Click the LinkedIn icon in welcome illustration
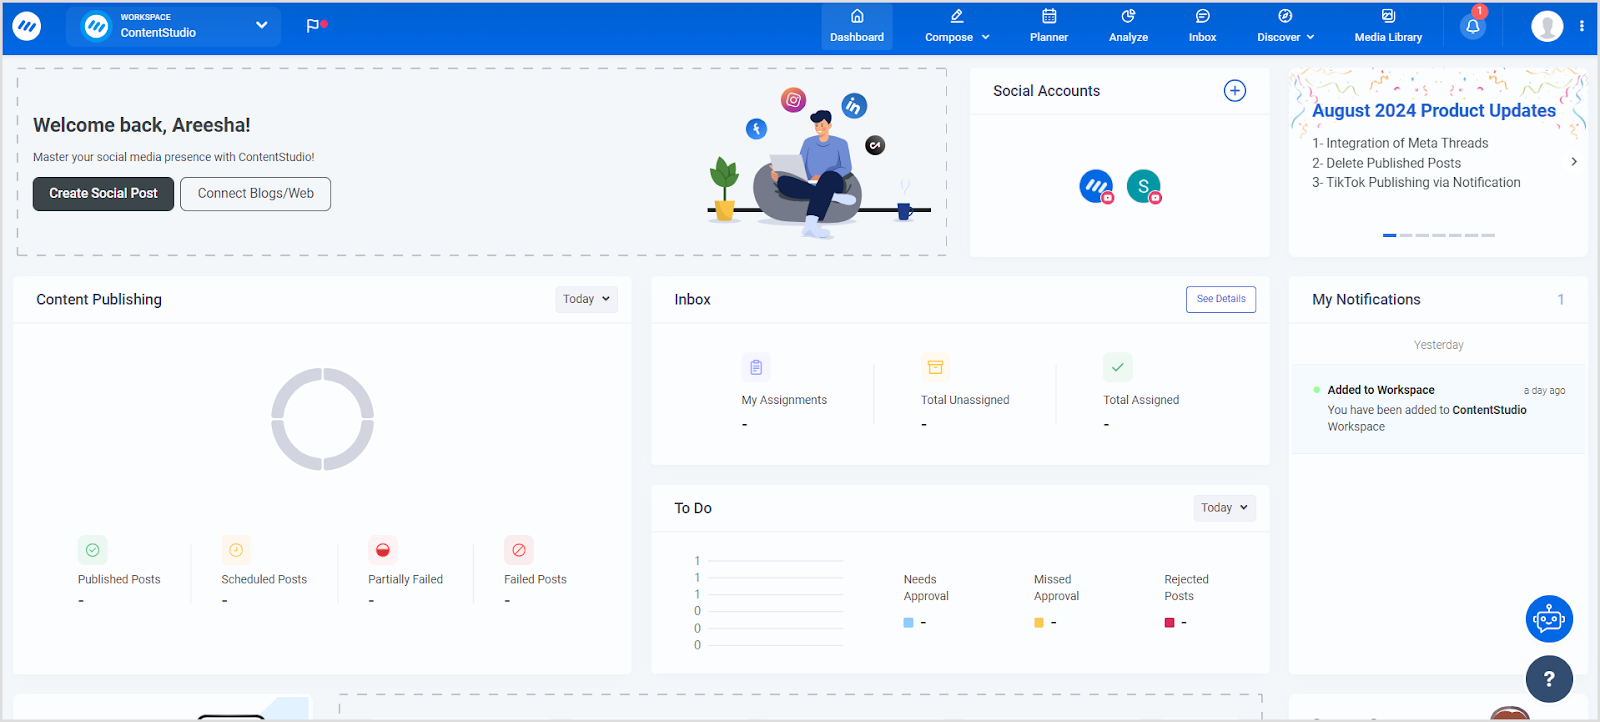This screenshot has width=1600, height=722. tap(854, 106)
